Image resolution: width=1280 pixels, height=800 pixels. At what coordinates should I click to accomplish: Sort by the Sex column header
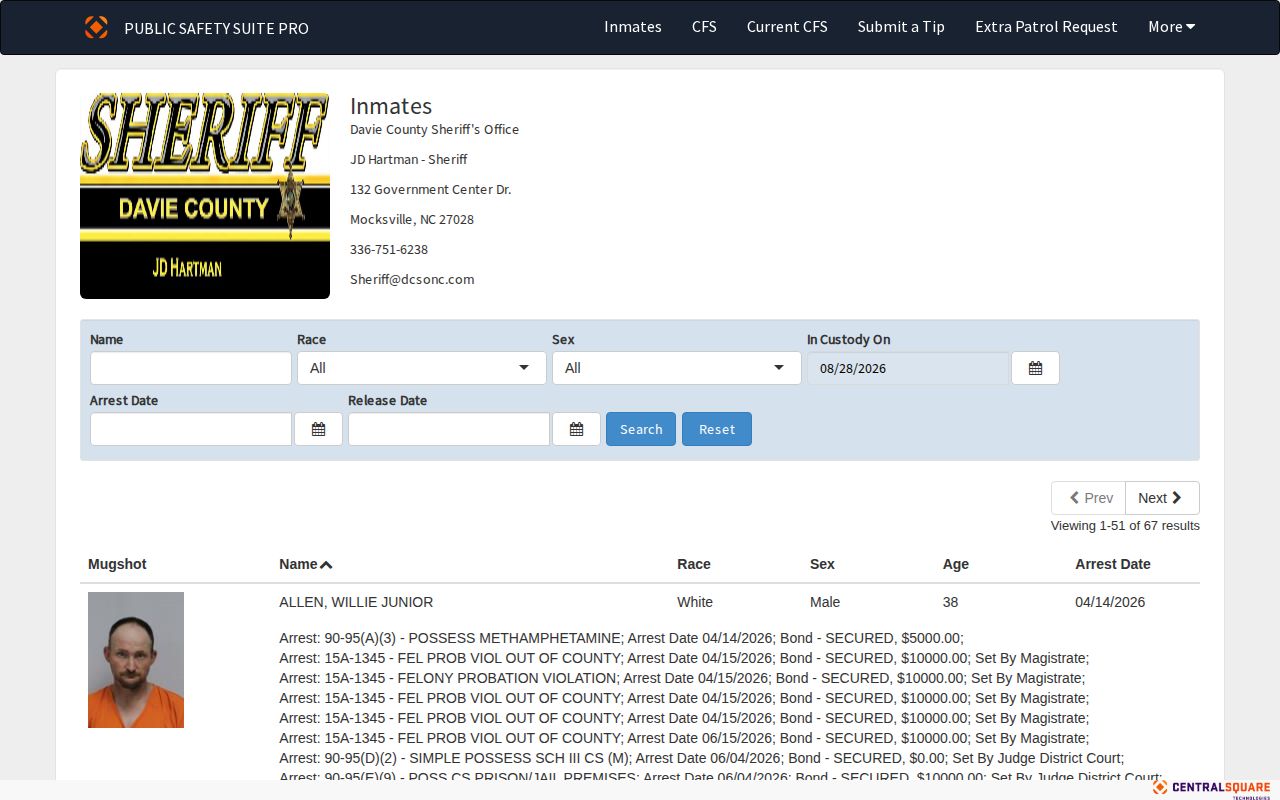(822, 564)
